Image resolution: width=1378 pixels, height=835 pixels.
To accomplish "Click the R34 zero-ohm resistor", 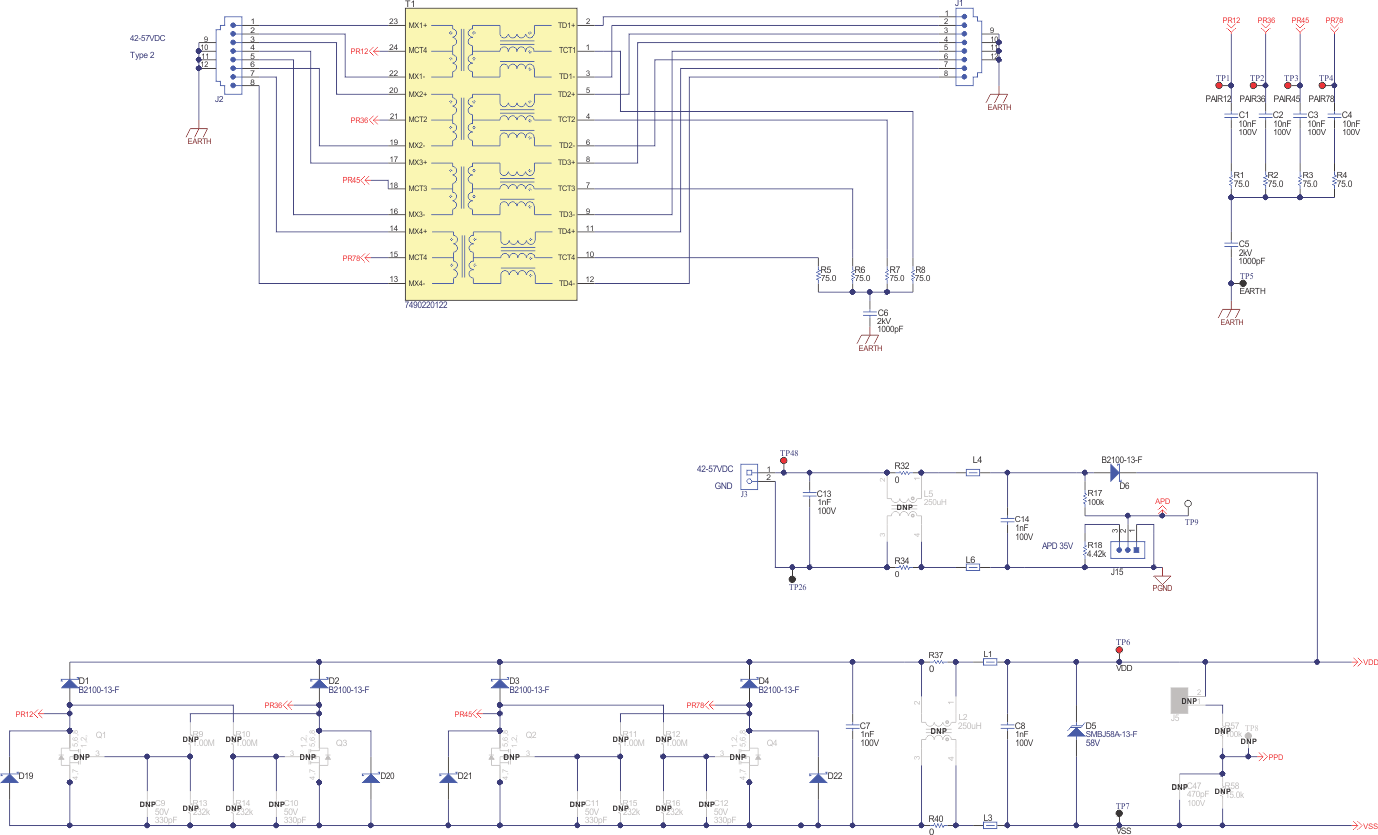I will tap(903, 567).
